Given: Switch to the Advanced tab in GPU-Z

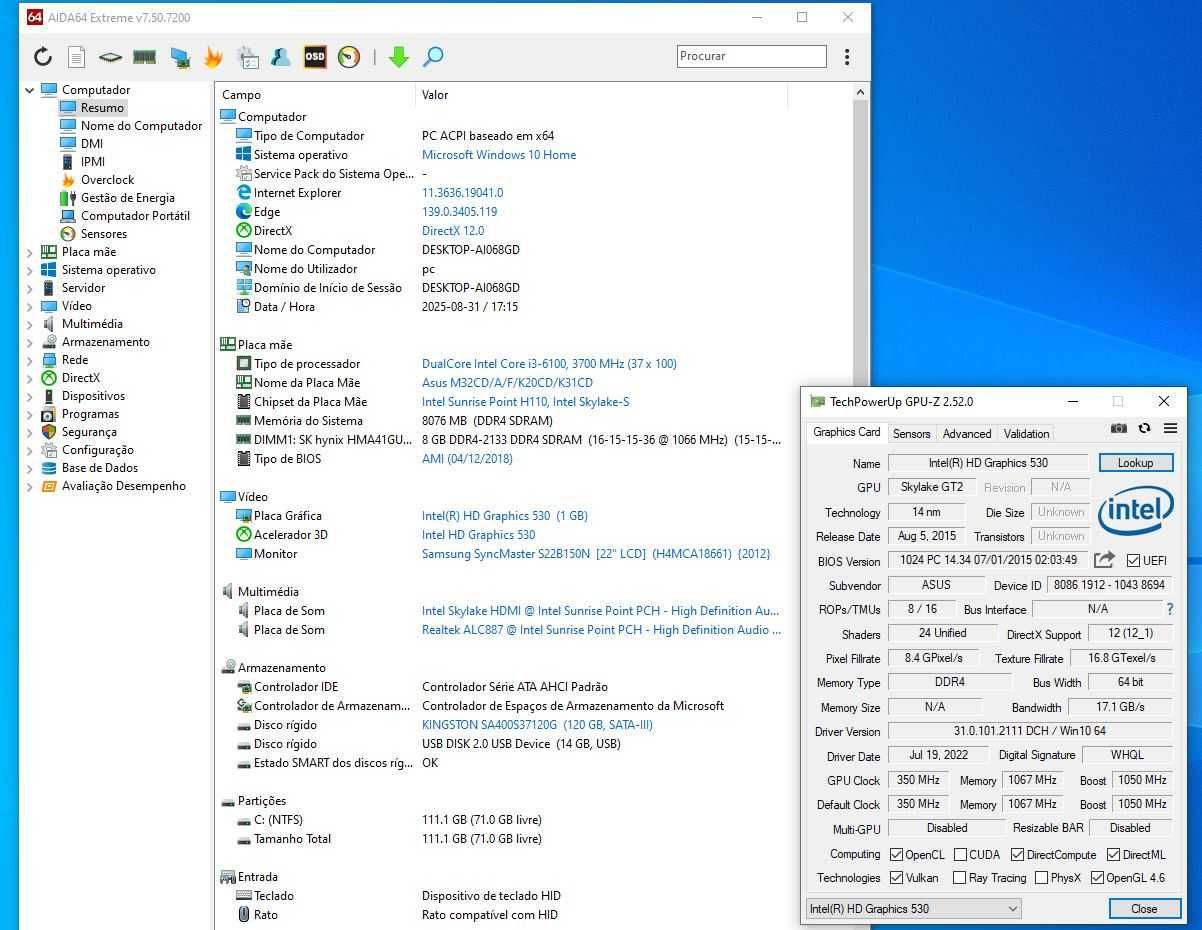Looking at the screenshot, I should 967,434.
